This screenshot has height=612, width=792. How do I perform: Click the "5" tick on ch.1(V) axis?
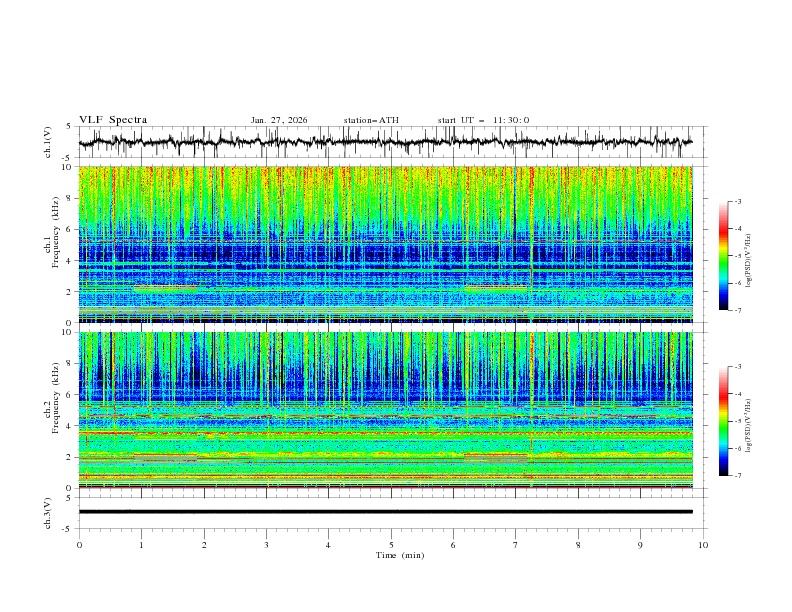click(x=69, y=127)
